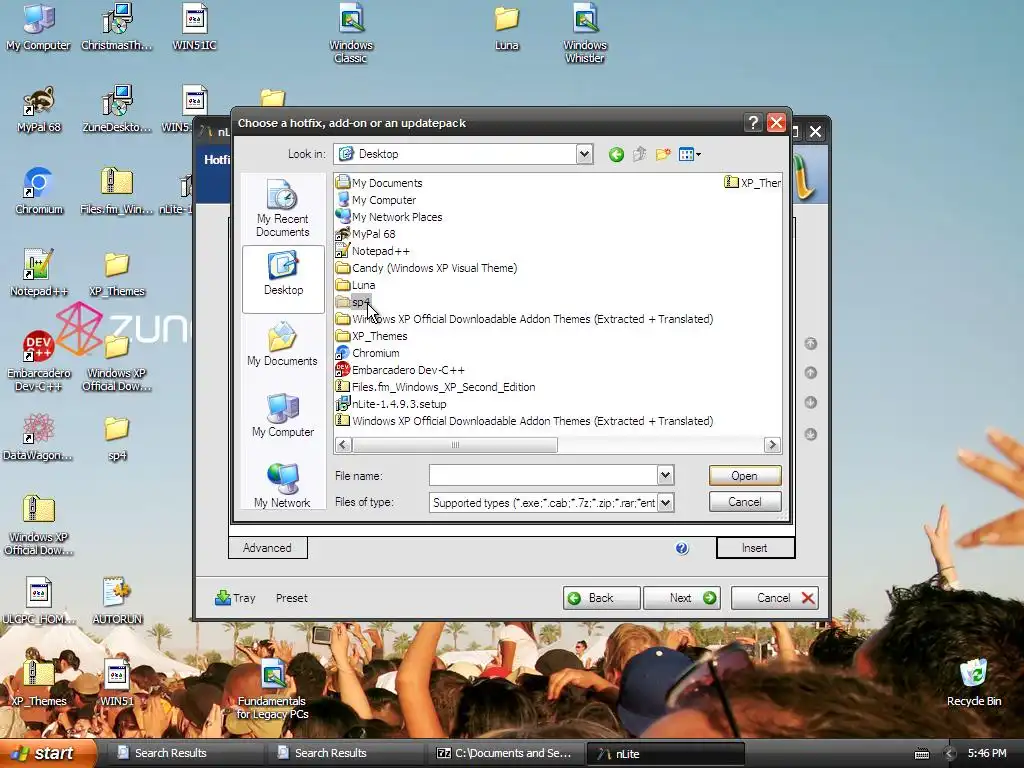This screenshot has width=1024, height=768.
Task: Click the Windows Whistler desktop theme file
Action: (584, 33)
